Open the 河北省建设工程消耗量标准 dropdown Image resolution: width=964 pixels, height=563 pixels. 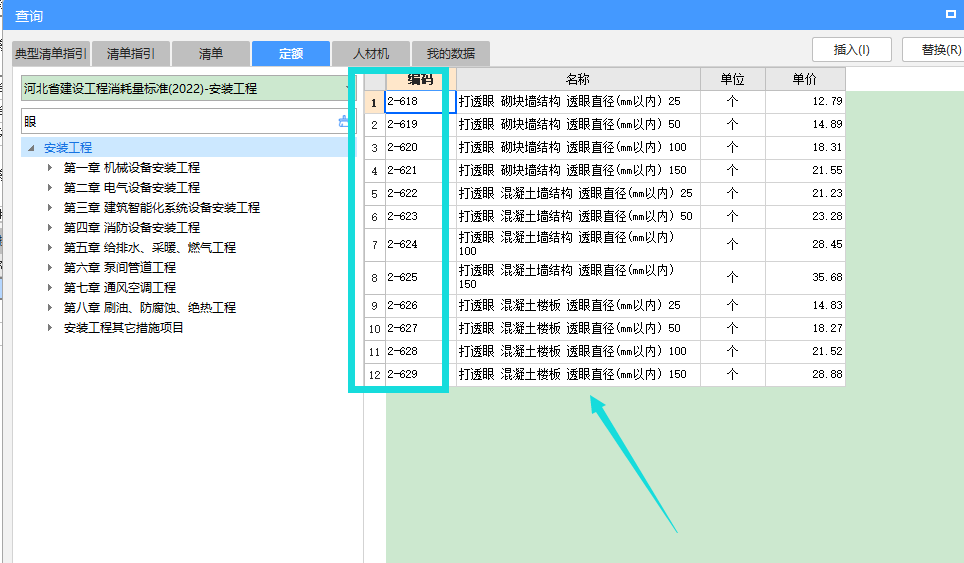click(x=187, y=89)
